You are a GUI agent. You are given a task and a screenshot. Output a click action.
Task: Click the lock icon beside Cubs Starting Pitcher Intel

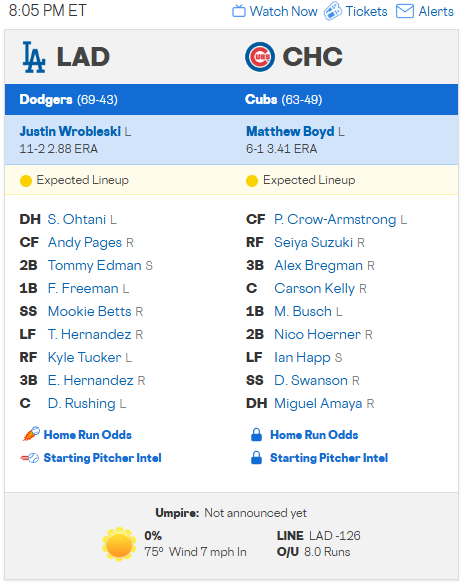tap(256, 458)
